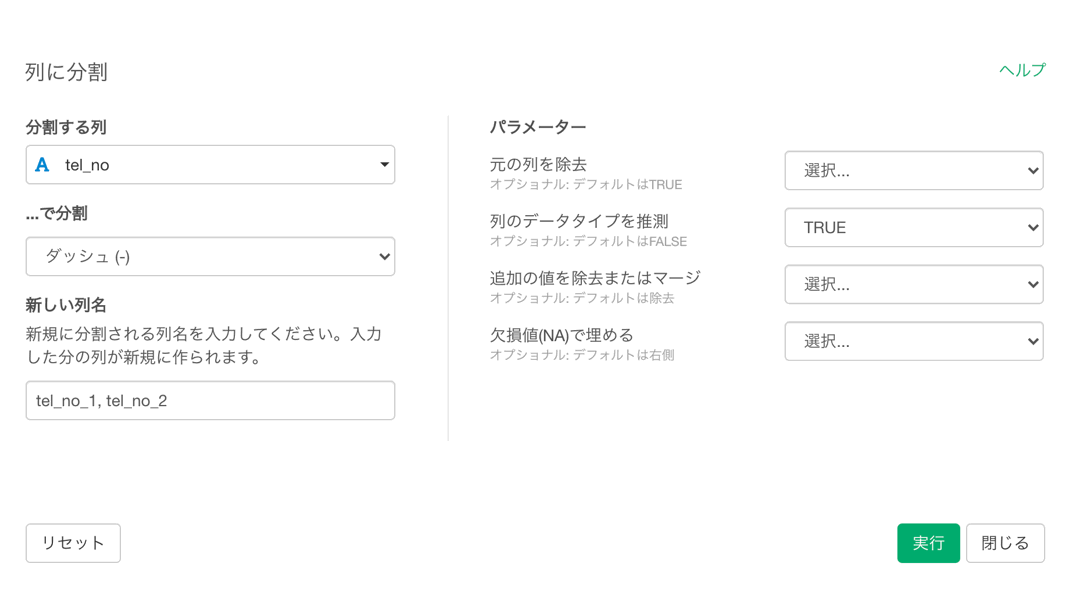This screenshot has width=1080, height=608.
Task: Click chevron icon of 元の列を除去 selector
Action: pos(1032,171)
